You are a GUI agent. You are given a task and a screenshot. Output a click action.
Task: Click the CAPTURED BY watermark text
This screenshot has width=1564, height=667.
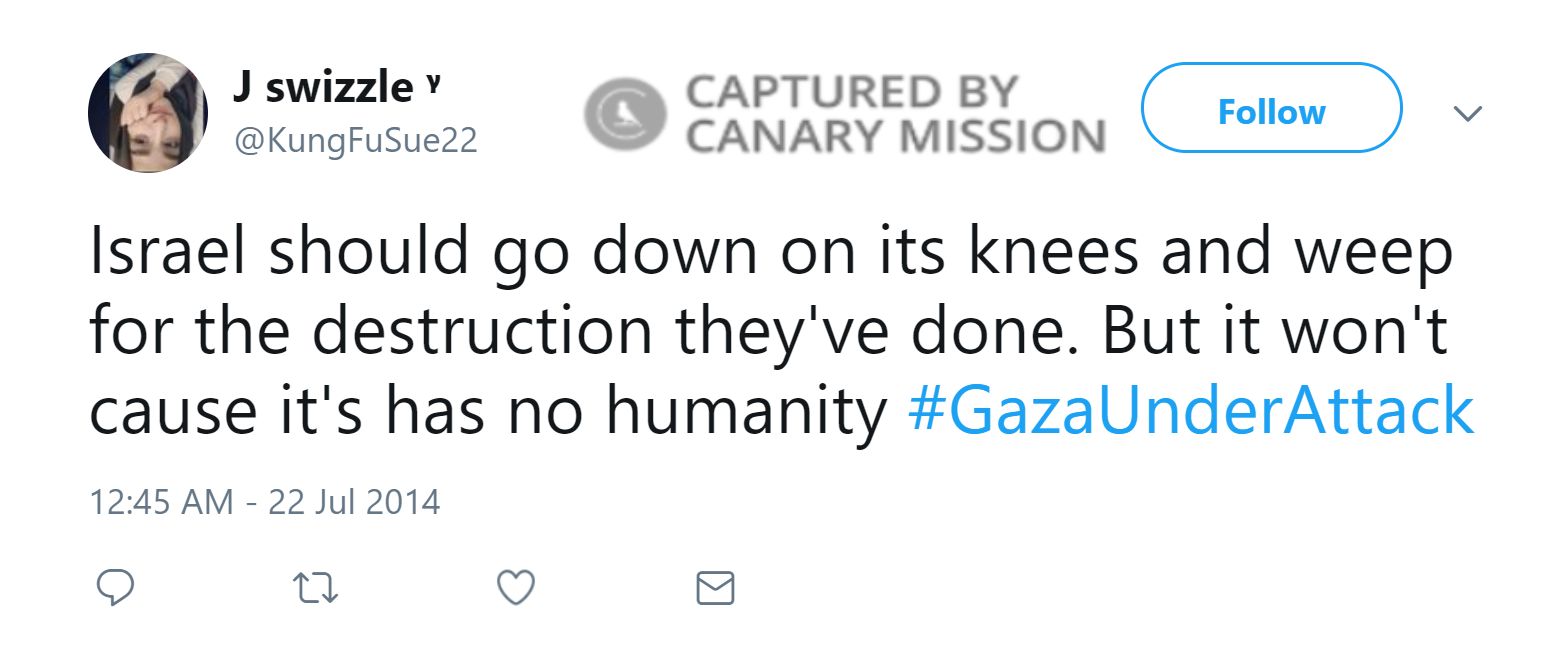pos(850,93)
